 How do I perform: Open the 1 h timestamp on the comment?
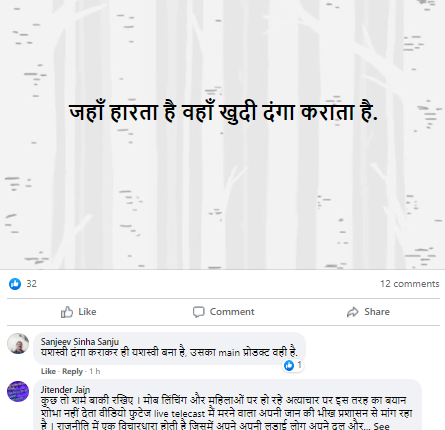(95, 371)
